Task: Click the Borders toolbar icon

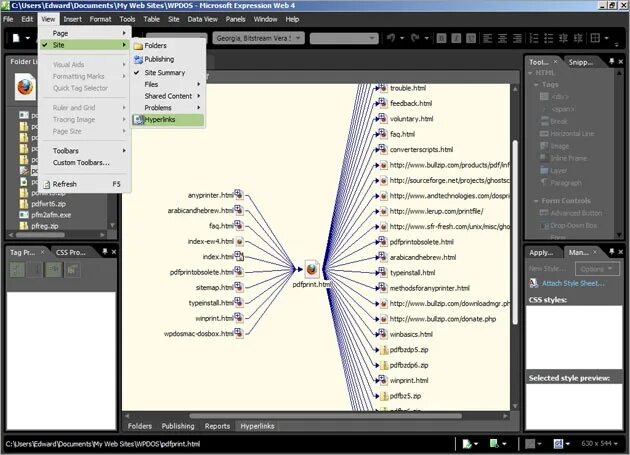Action: pyautogui.click(x=595, y=38)
